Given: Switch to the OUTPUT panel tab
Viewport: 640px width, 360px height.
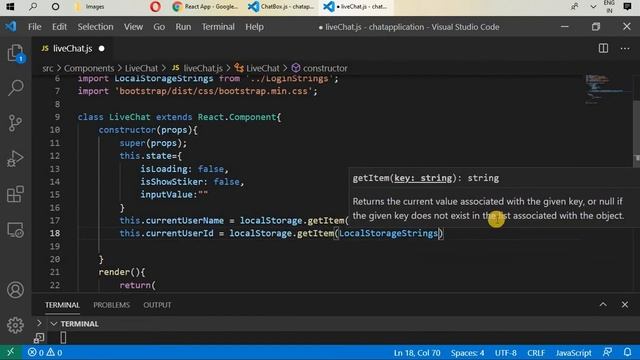Looking at the screenshot, I should 157,305.
